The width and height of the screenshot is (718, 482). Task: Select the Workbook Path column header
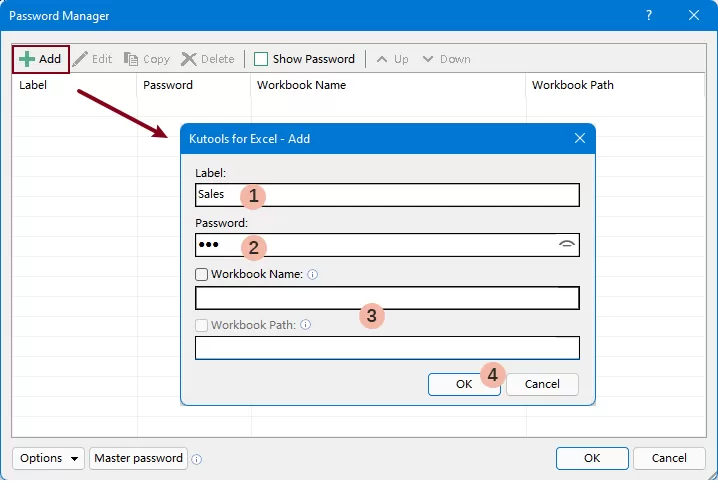[x=616, y=85]
